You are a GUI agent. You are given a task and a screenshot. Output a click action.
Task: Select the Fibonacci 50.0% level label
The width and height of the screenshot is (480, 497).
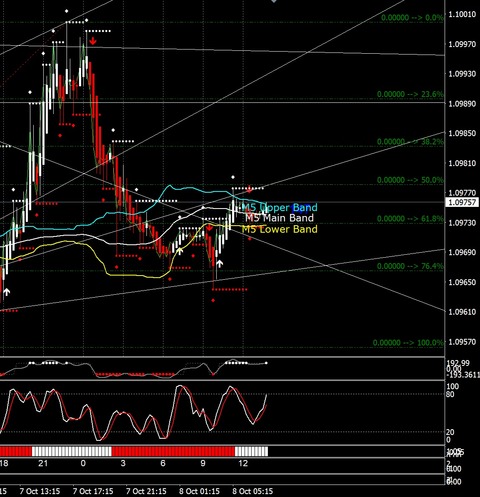[x=410, y=180]
